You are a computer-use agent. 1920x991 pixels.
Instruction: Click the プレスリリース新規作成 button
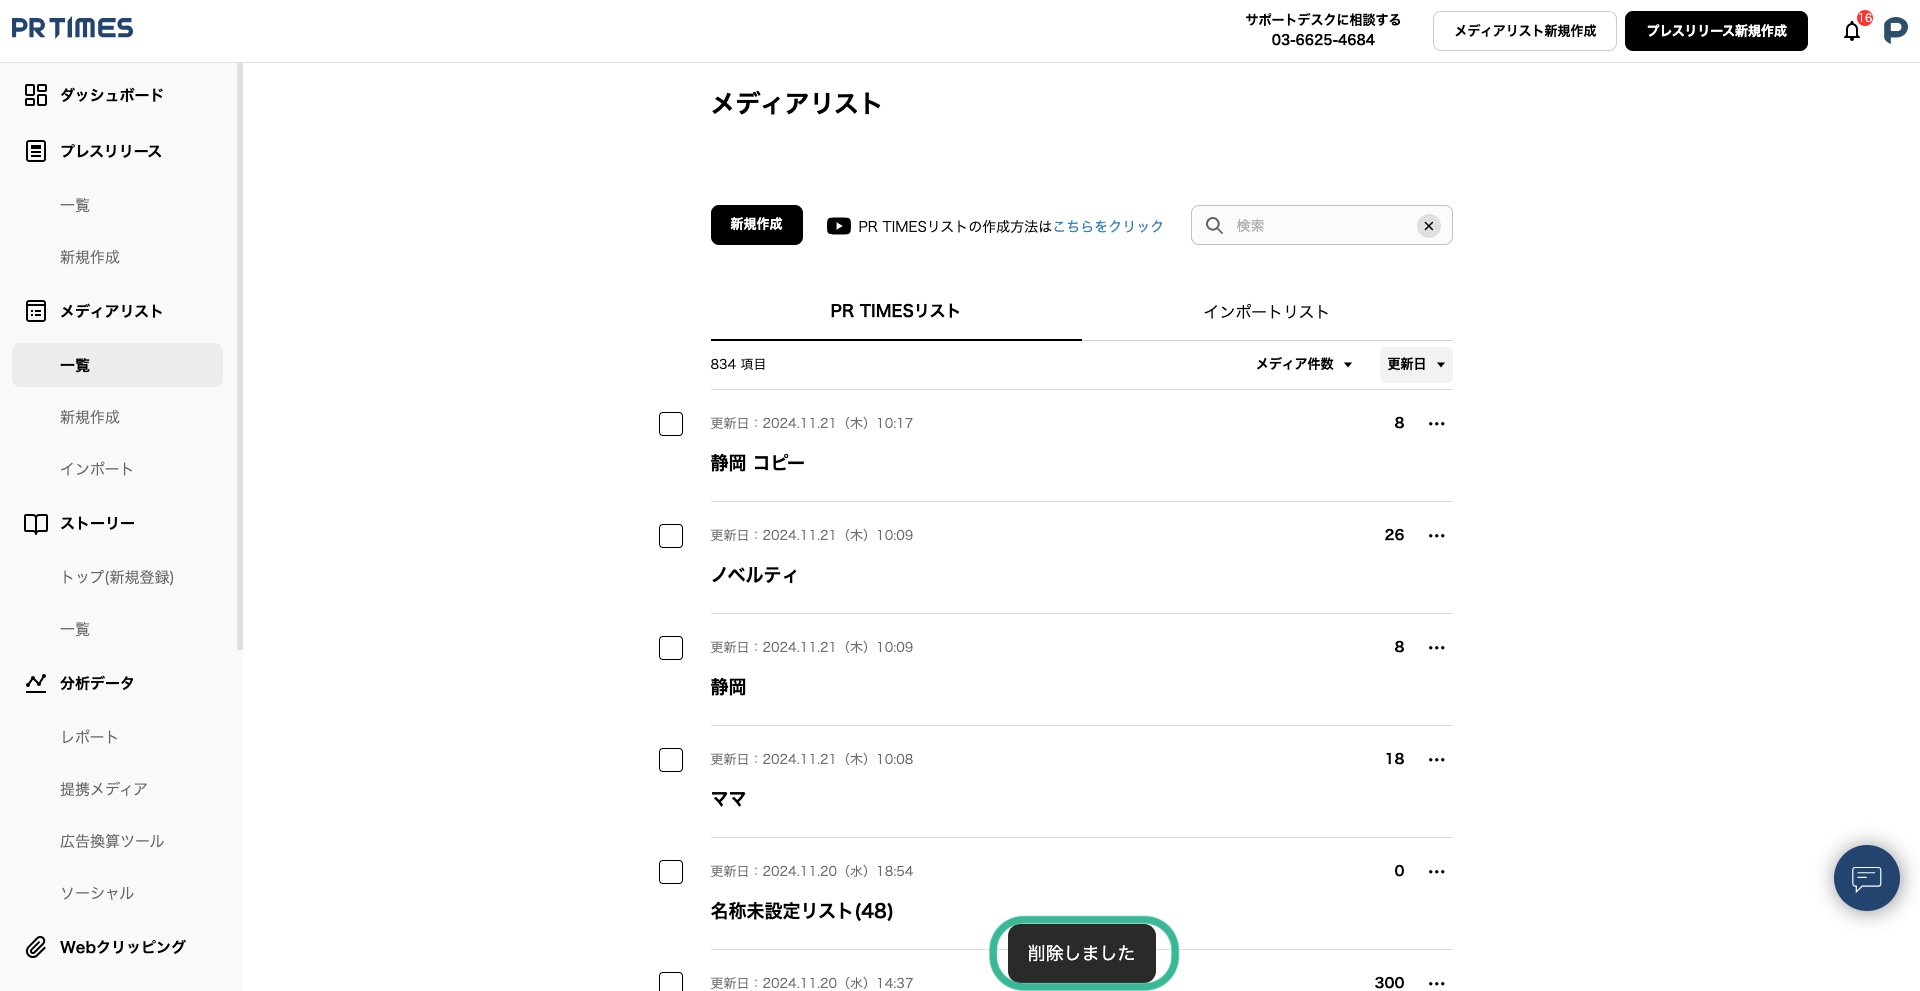coord(1715,31)
